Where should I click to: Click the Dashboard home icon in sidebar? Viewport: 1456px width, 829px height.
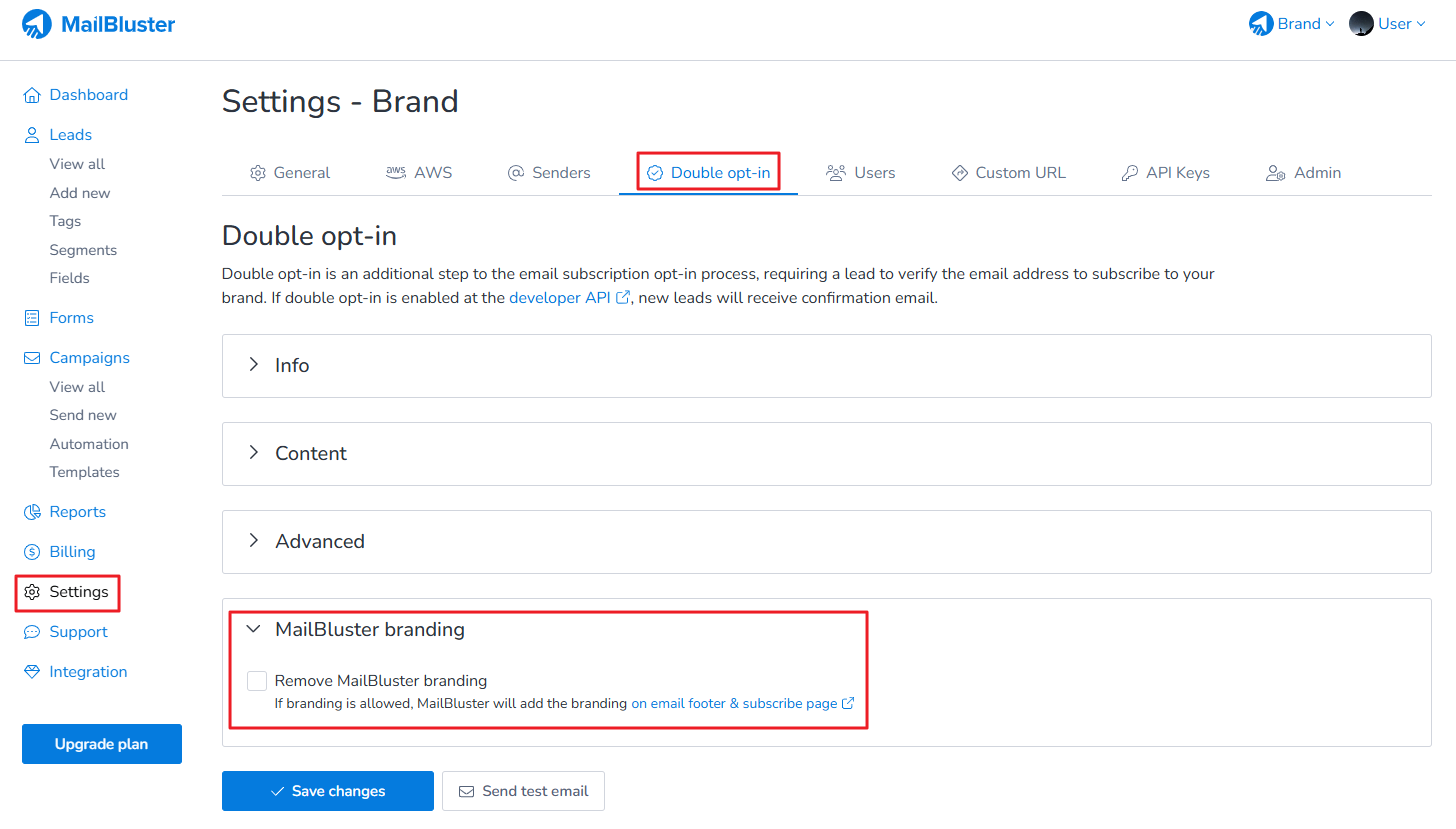tap(32, 95)
